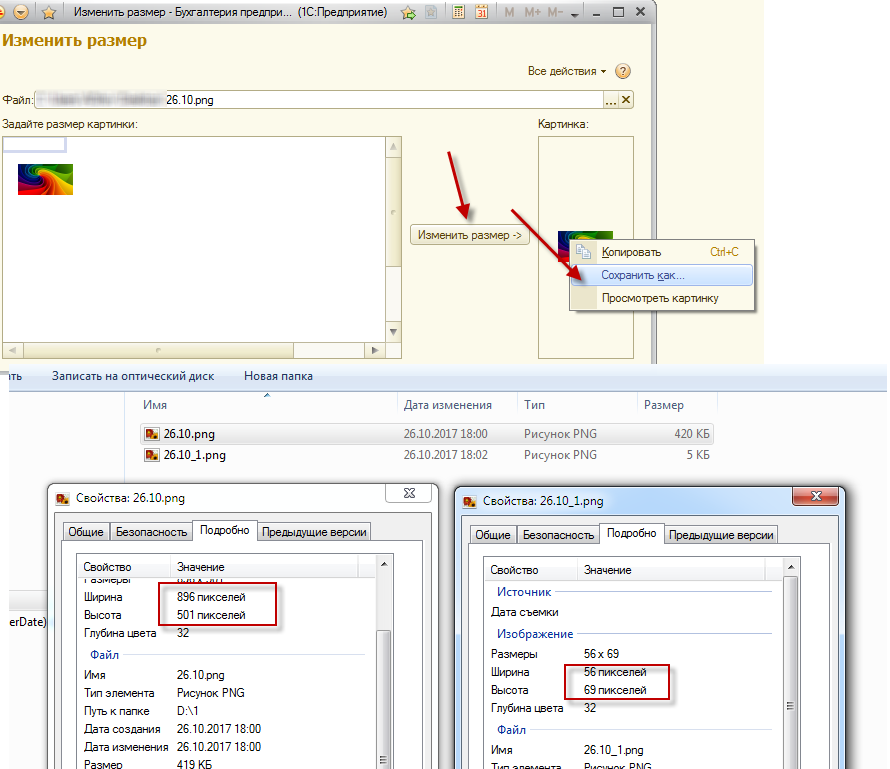Open Подробно tab in 26.10.png properties
This screenshot has width=890, height=769.
coord(225,530)
